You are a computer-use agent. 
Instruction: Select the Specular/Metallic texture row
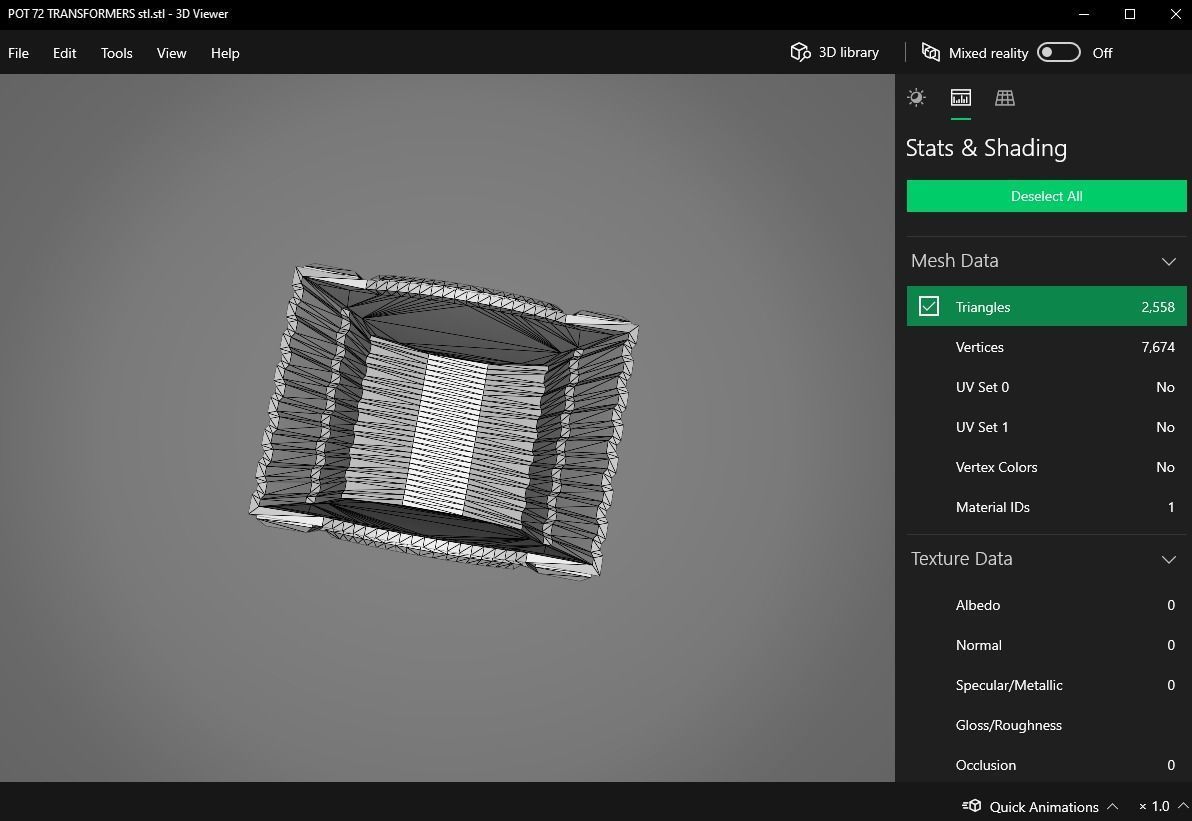click(1046, 685)
